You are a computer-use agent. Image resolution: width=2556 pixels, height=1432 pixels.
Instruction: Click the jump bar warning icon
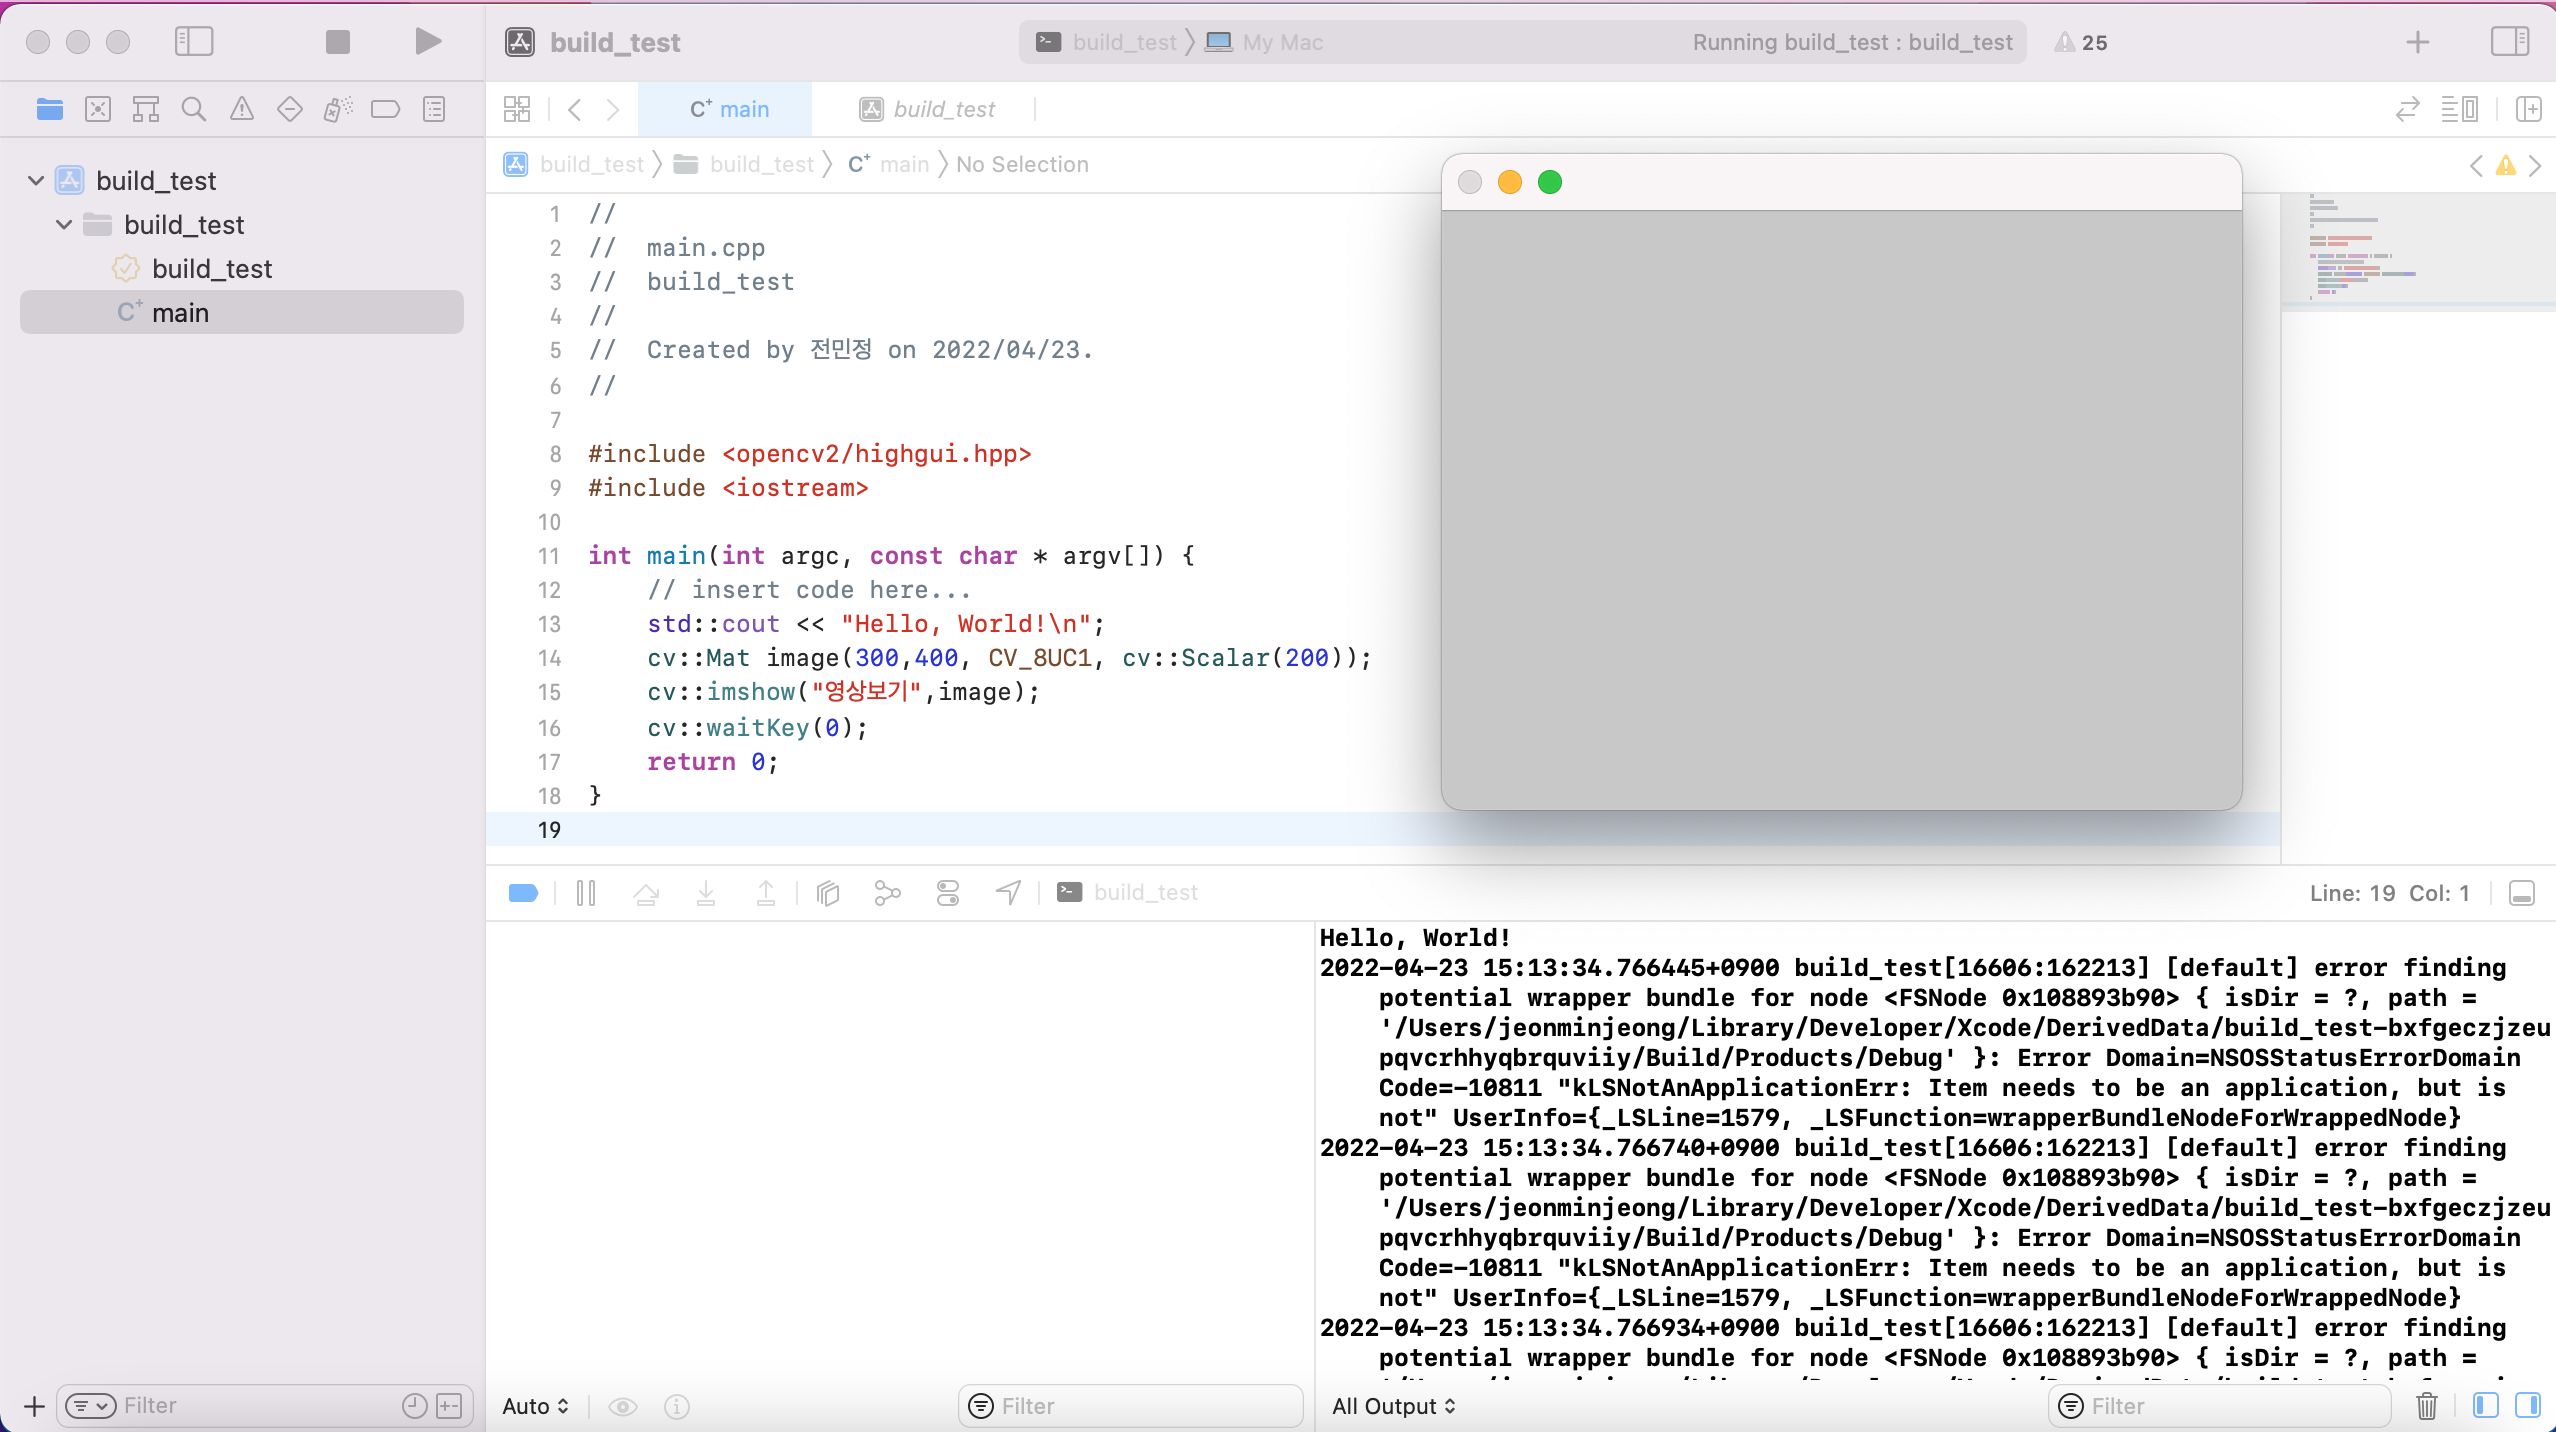pos(2506,165)
